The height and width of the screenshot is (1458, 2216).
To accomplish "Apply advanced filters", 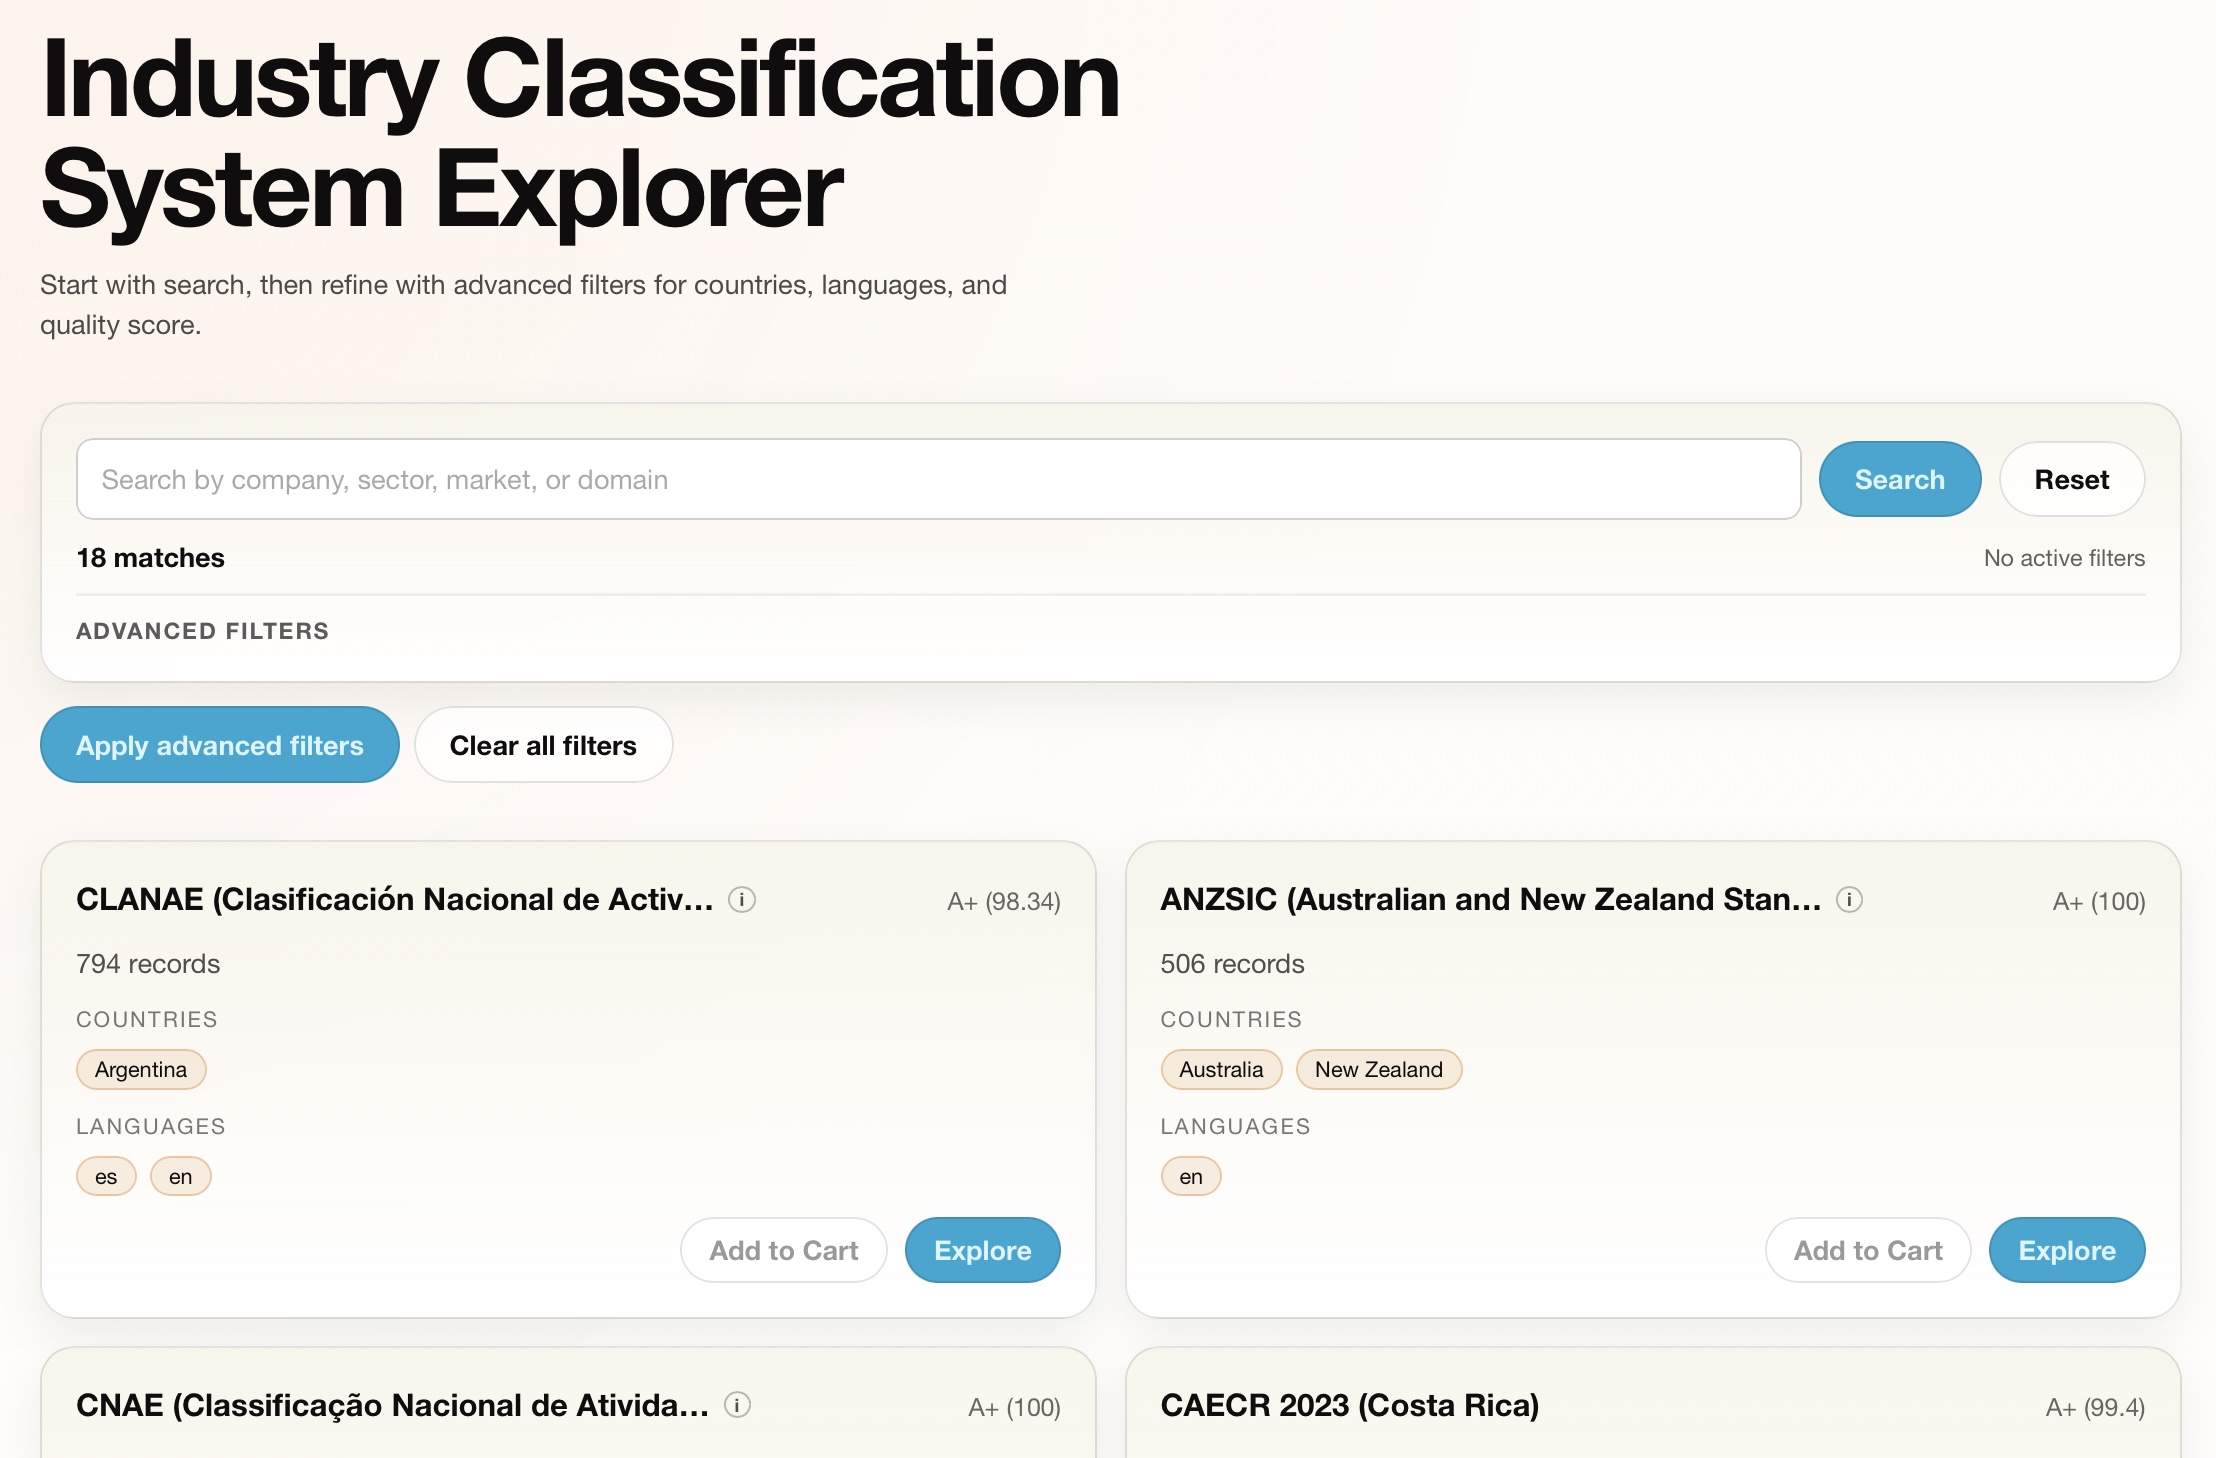I will [x=220, y=745].
